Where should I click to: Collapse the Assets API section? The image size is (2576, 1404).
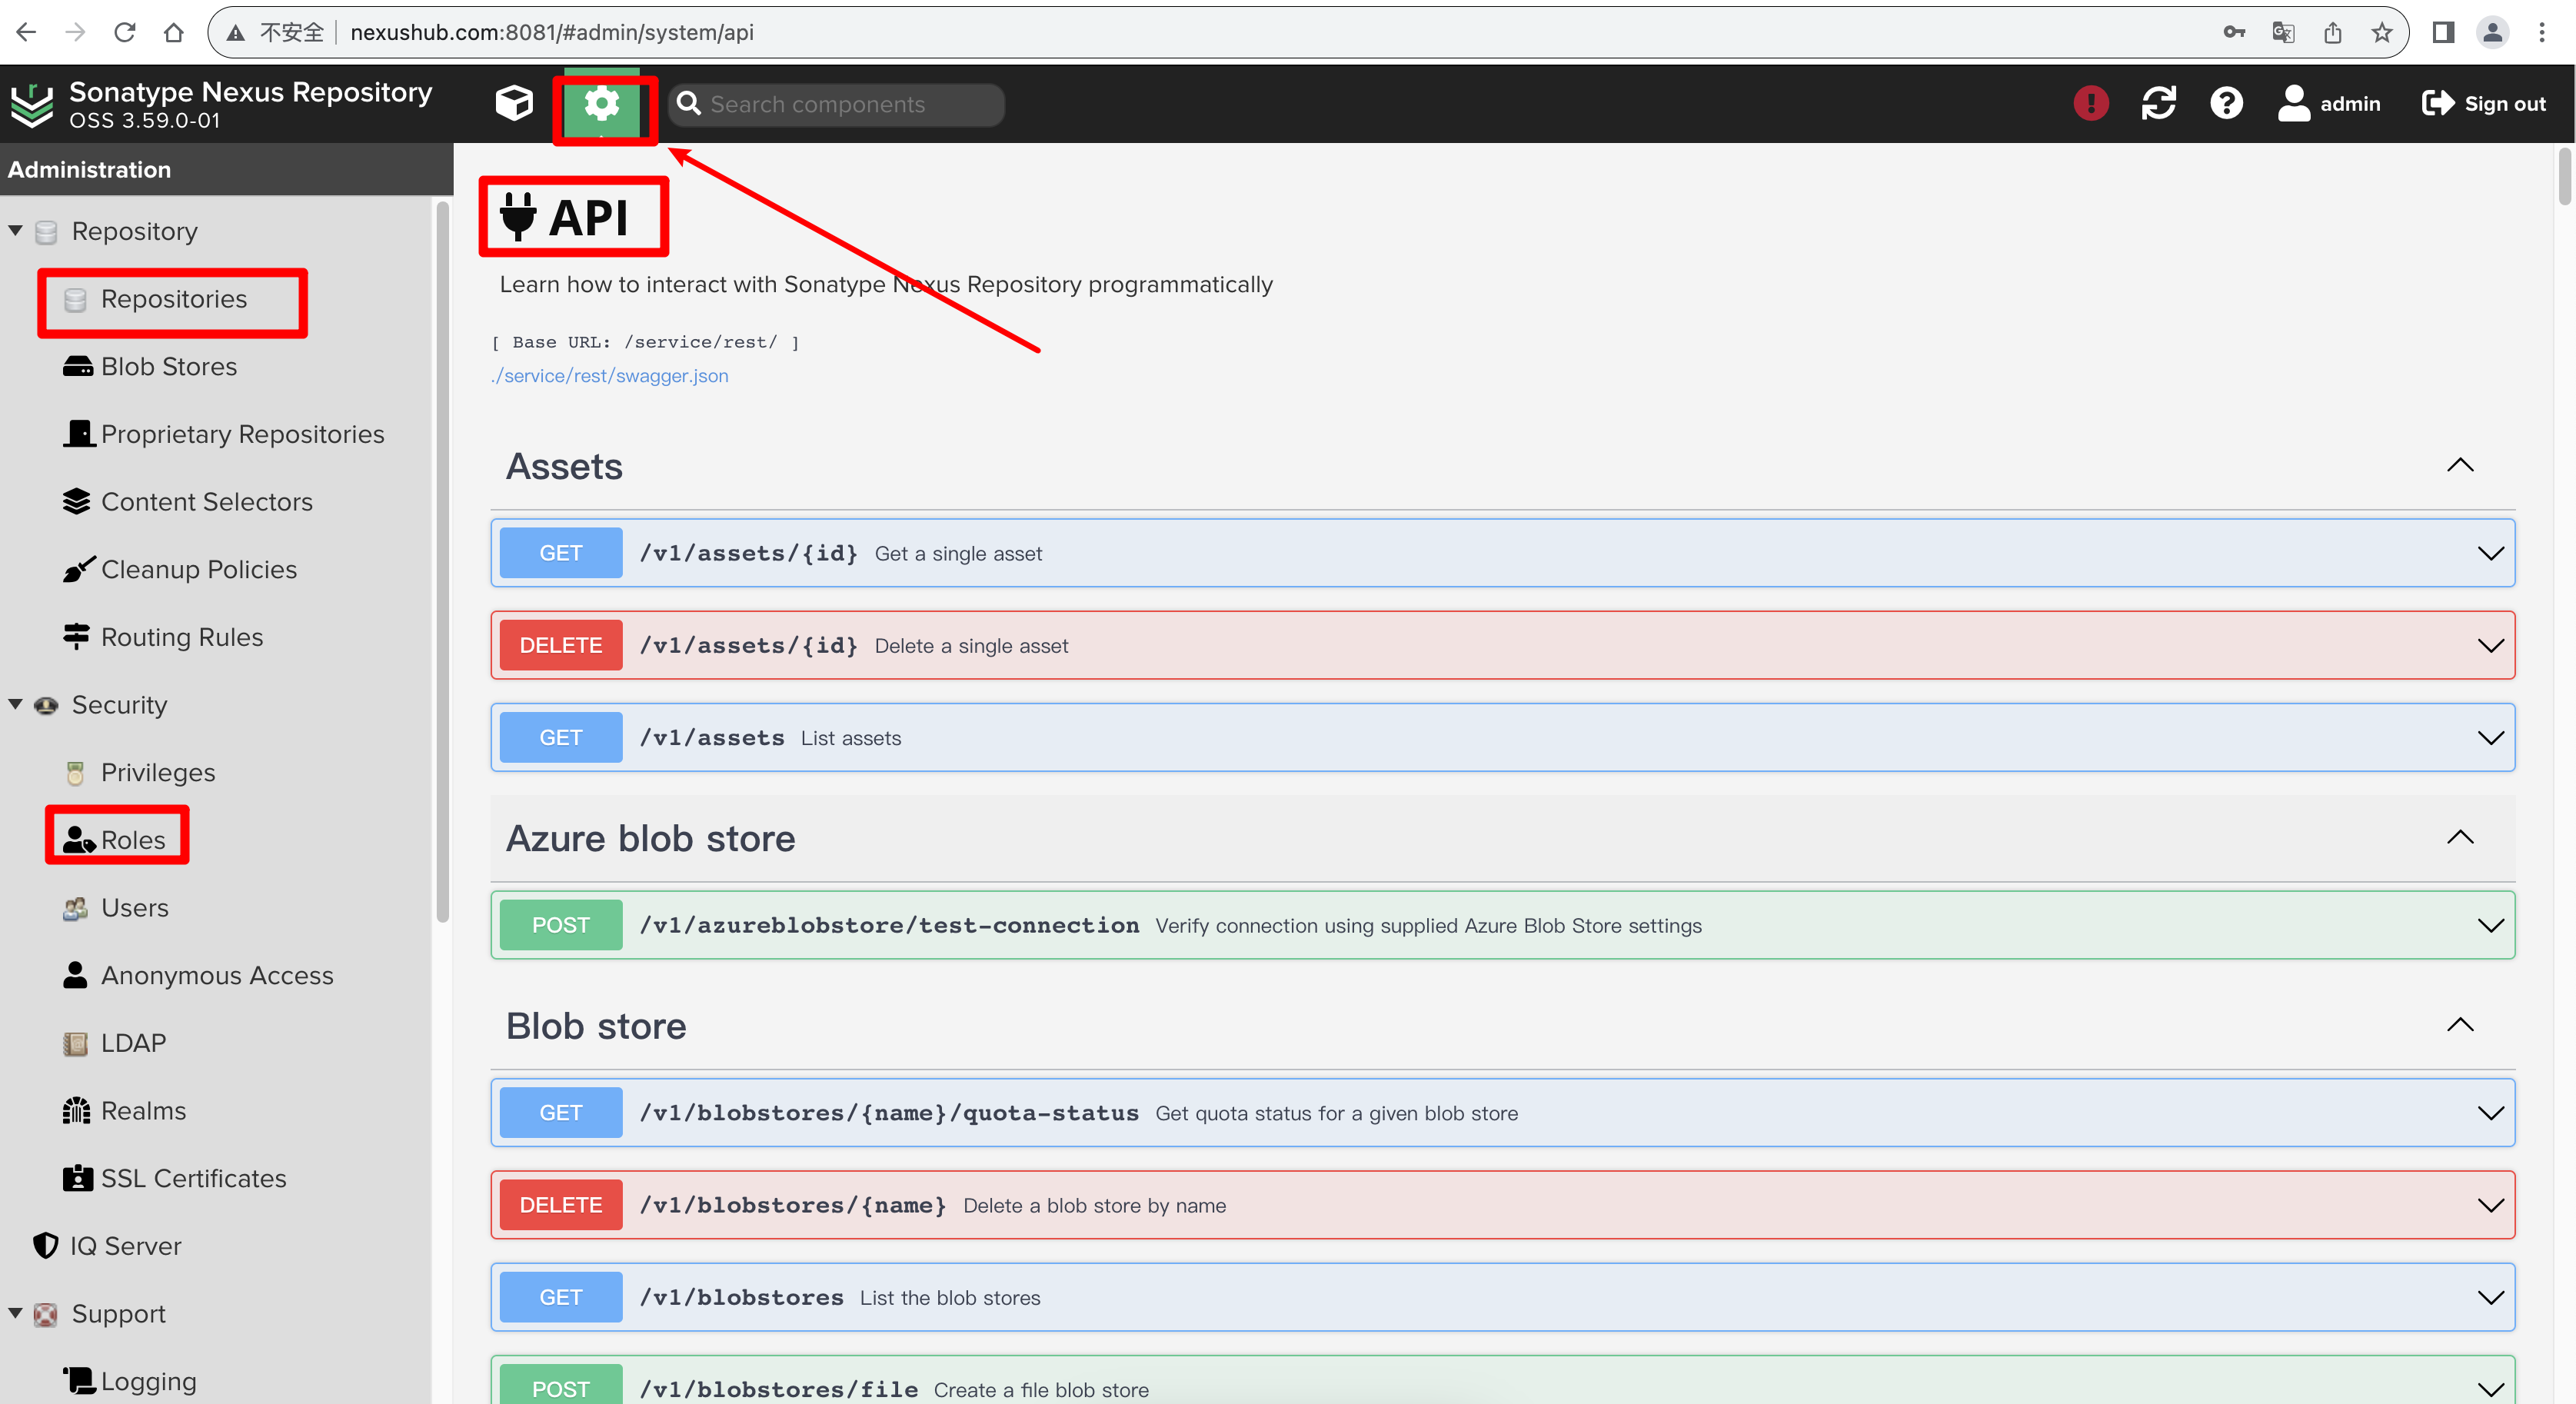(2460, 465)
